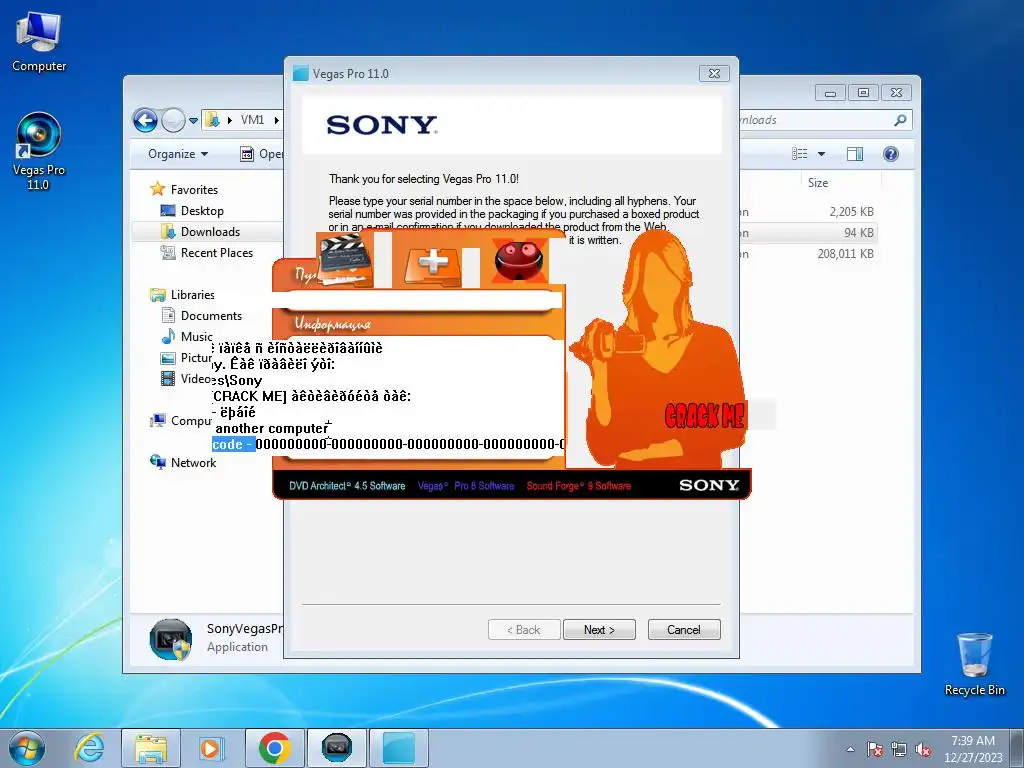Click Explorer forward navigation arrow
The height and width of the screenshot is (768, 1024).
tap(172, 120)
